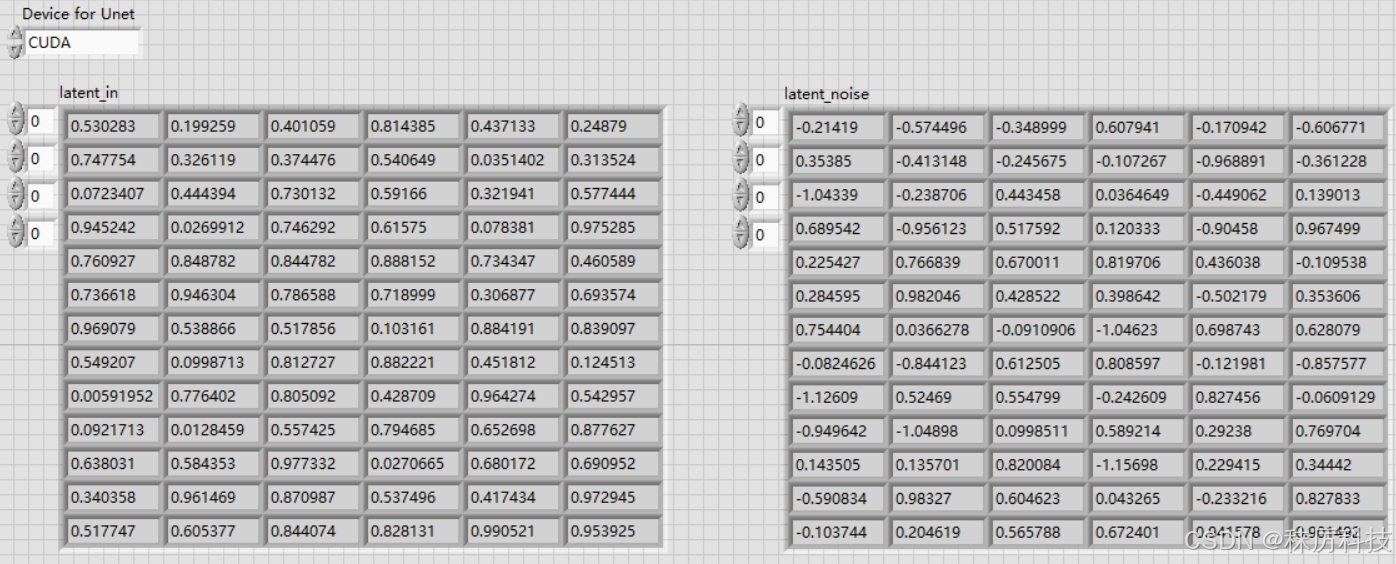Select latent_noise cell 0.98327

point(938,499)
